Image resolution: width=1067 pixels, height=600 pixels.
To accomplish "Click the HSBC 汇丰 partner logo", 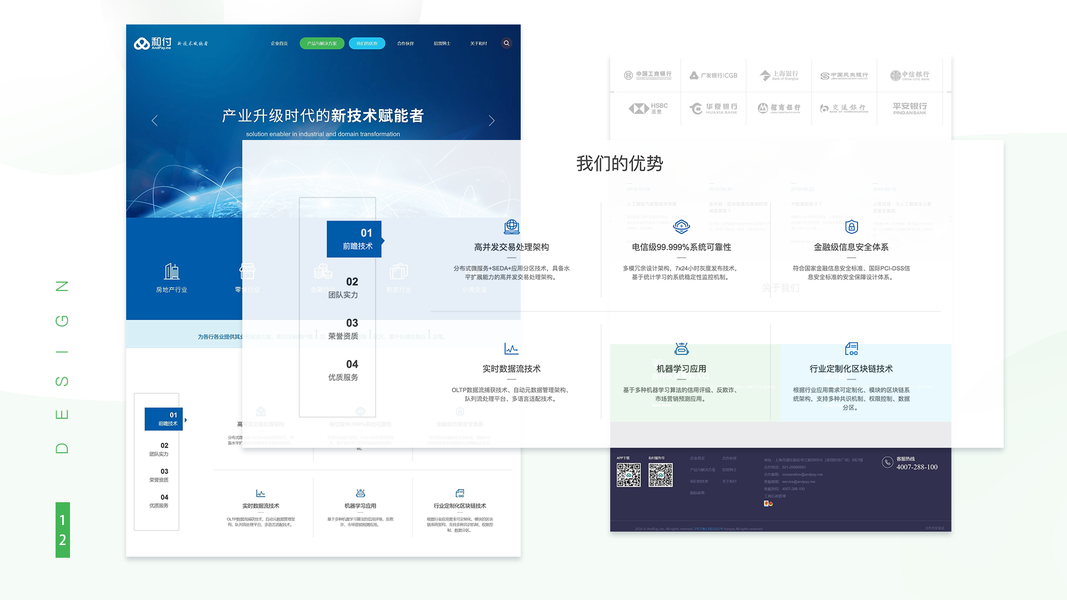I will click(x=648, y=108).
